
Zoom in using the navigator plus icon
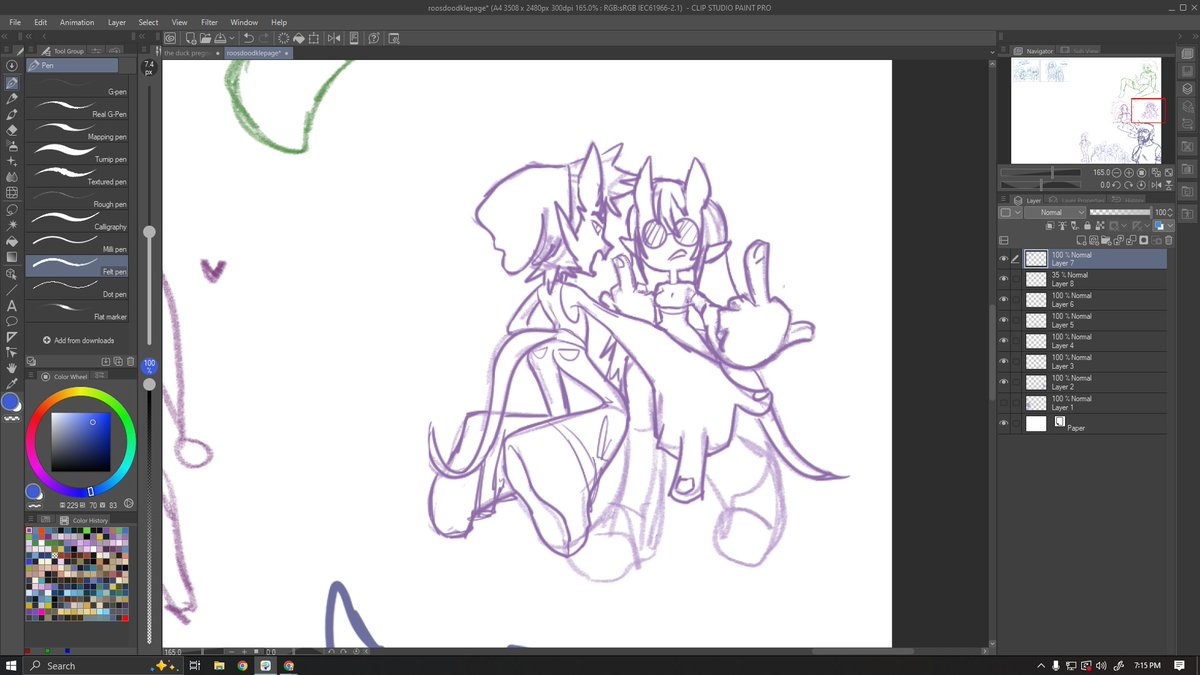click(x=1129, y=172)
